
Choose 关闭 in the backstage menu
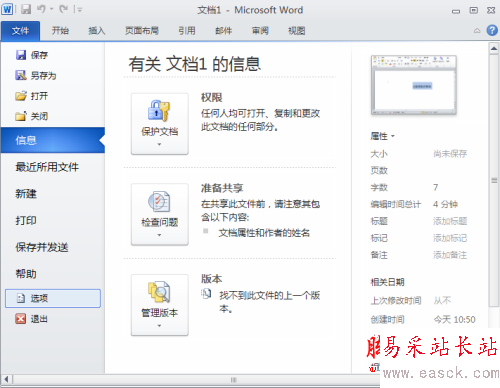point(32,116)
